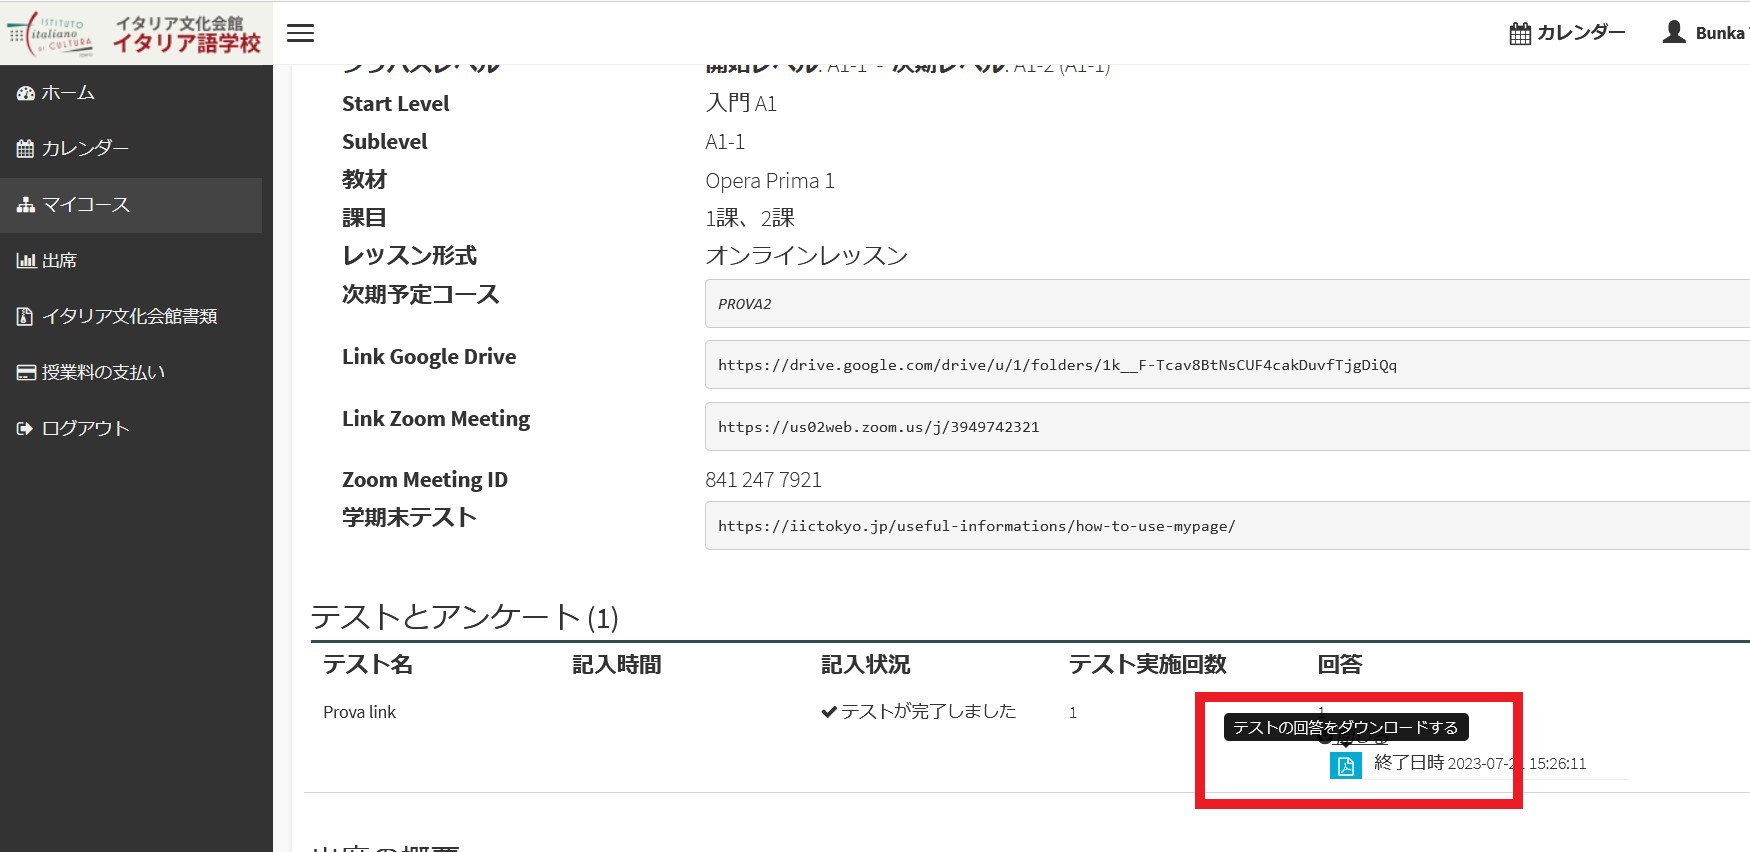Open カレンダー from the sidebar
The width and height of the screenshot is (1750, 852).
pos(85,149)
